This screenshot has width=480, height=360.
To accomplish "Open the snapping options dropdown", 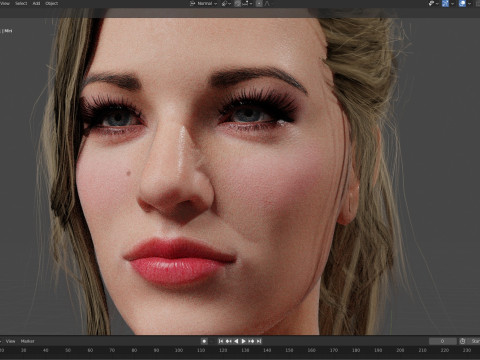I will [247, 3].
